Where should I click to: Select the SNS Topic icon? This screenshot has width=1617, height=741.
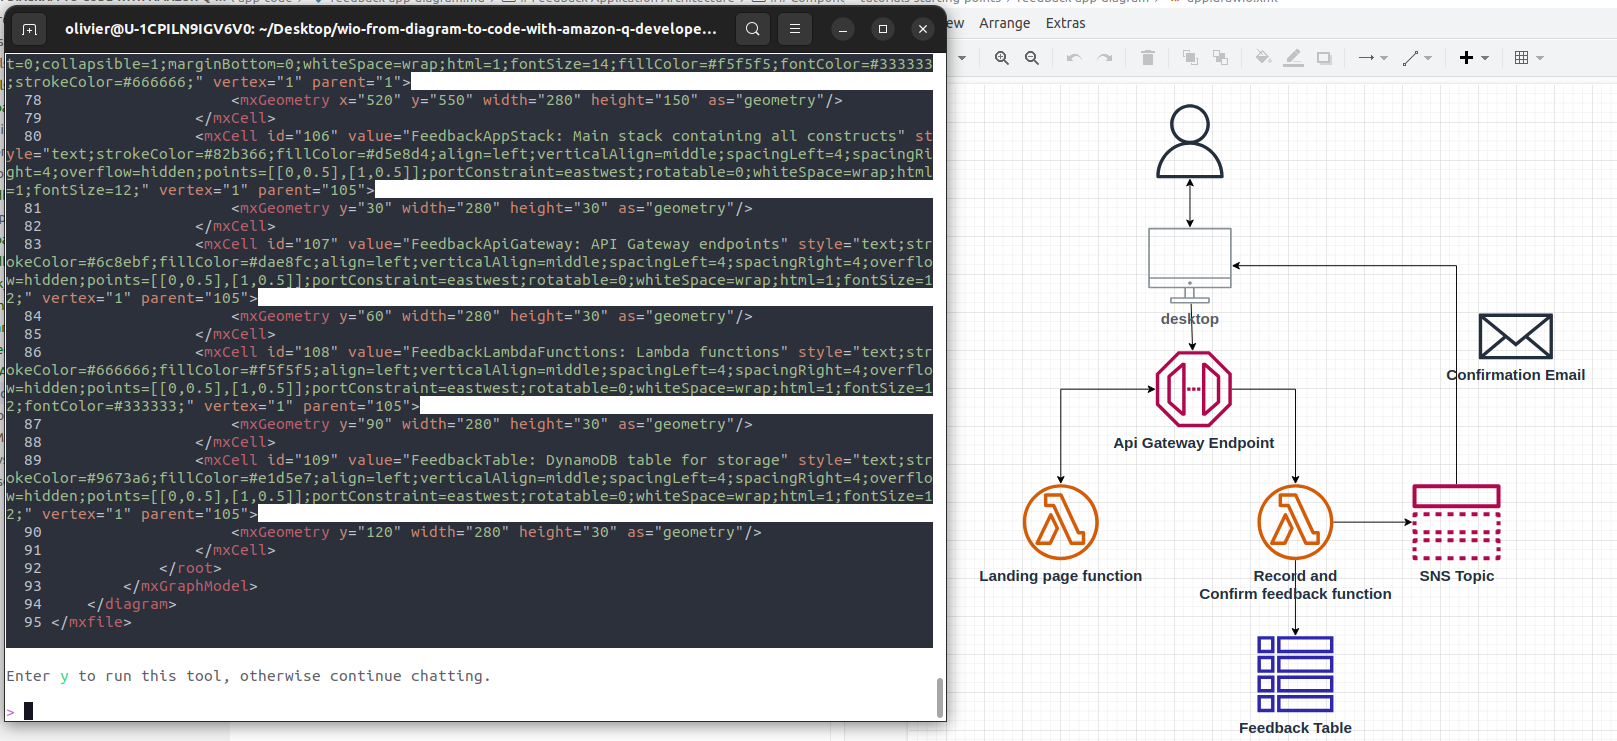point(1456,522)
